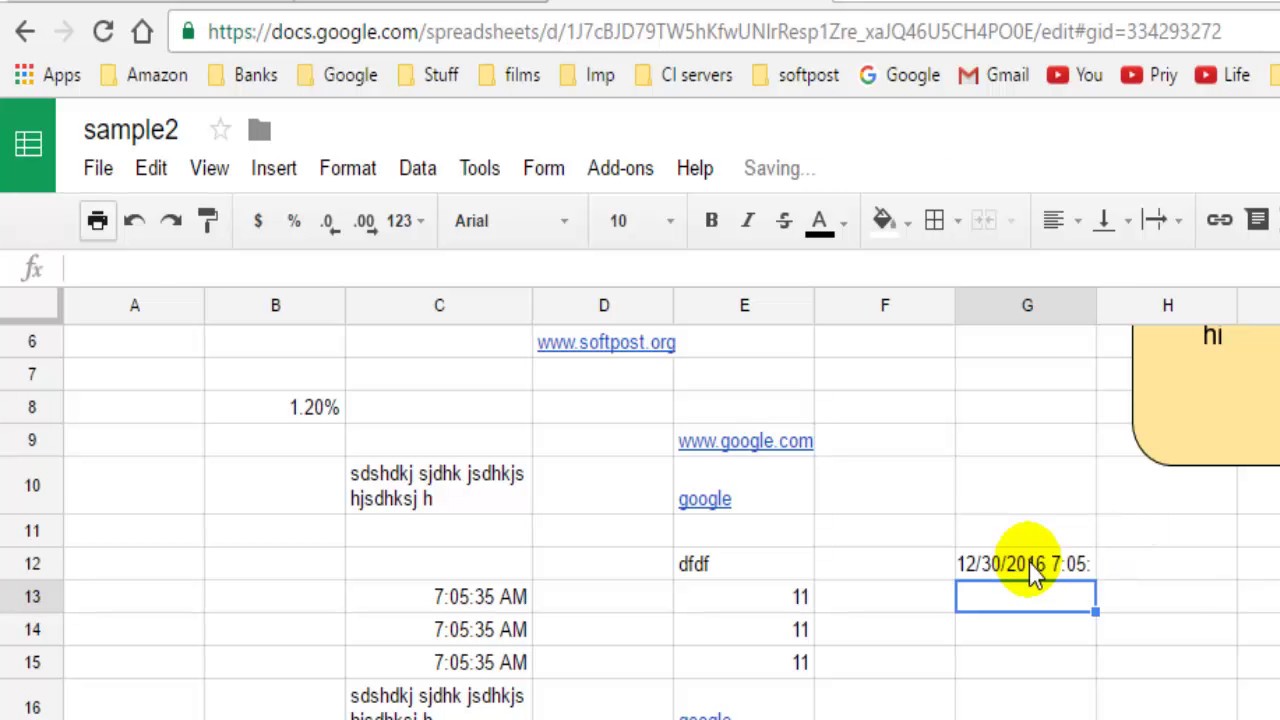
Task: Open the font size 10 dropdown
Action: pyautogui.click(x=641, y=220)
